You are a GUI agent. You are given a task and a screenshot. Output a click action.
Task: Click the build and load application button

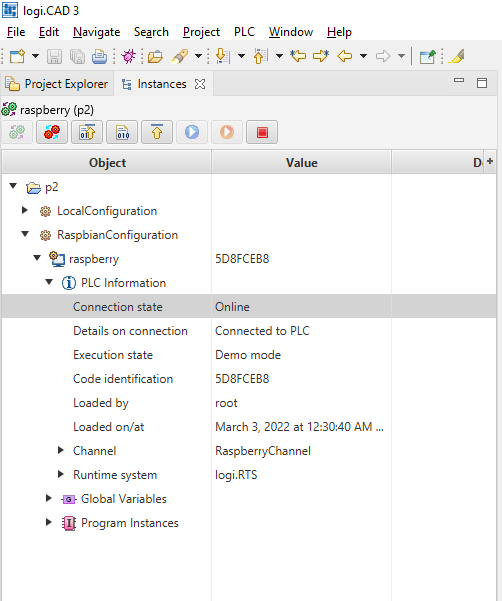tap(87, 132)
